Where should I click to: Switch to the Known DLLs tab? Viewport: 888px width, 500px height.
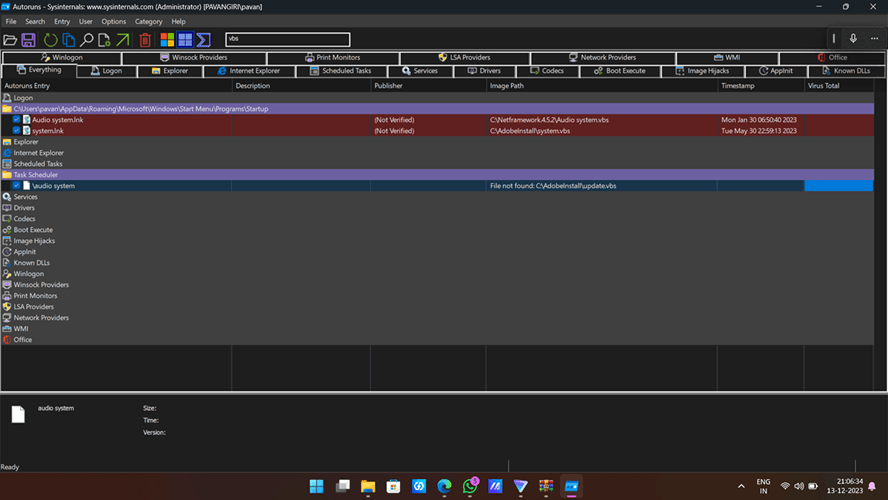[x=847, y=71]
